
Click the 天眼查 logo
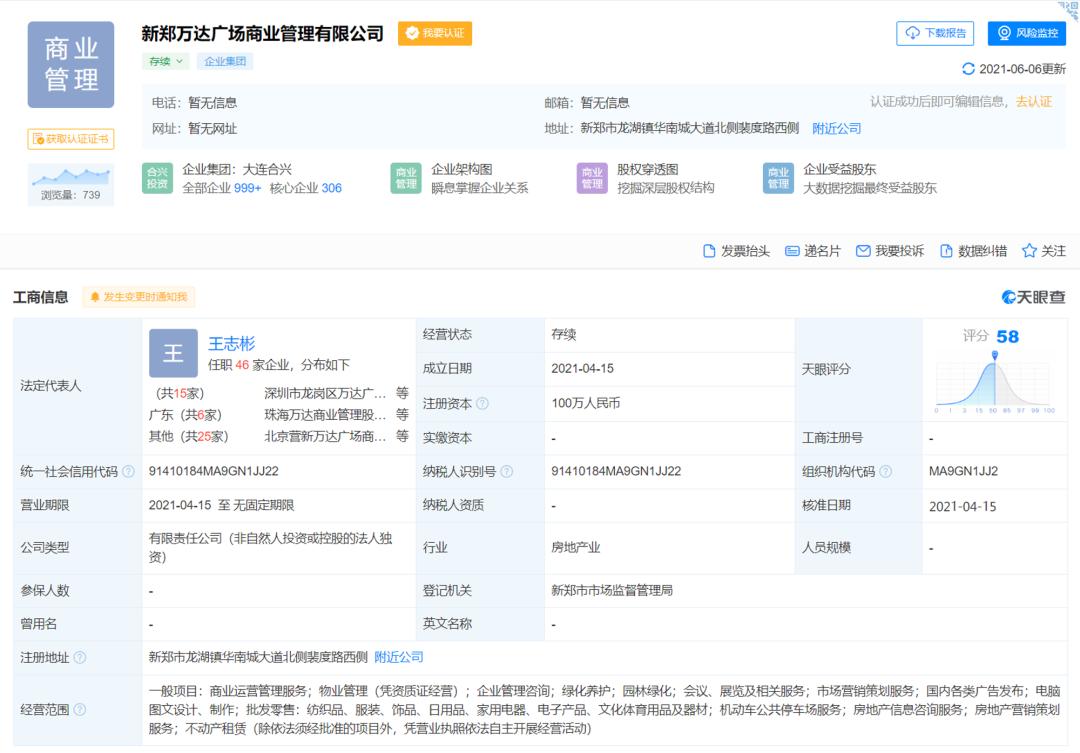point(1033,297)
